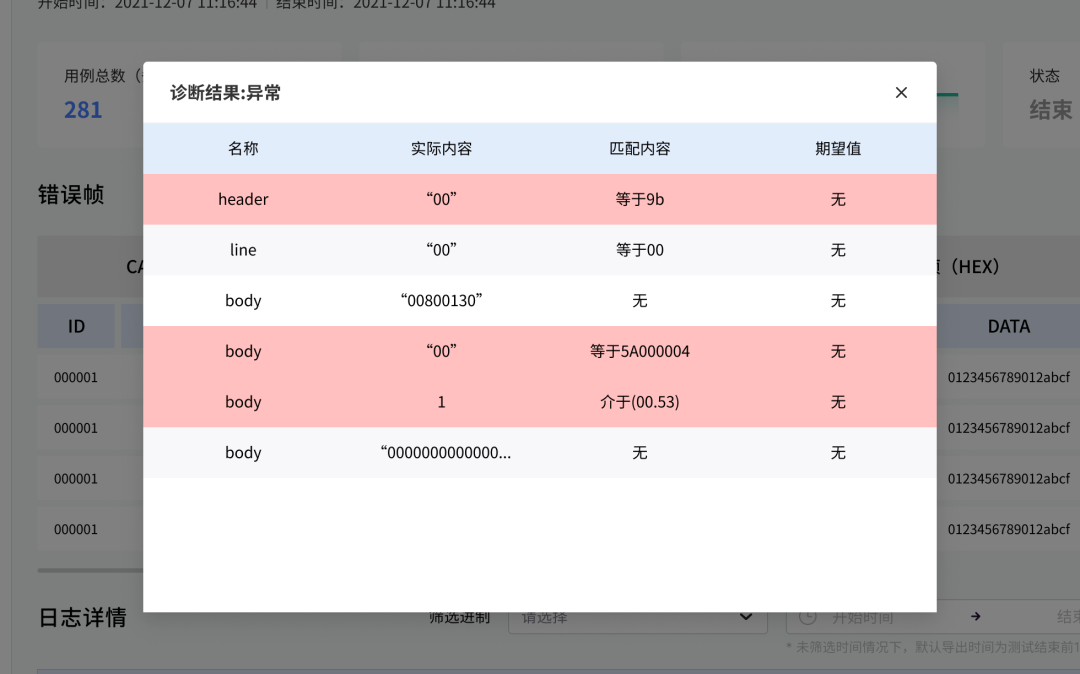Expand the 筛选进制 dropdown chevron

tap(746, 617)
